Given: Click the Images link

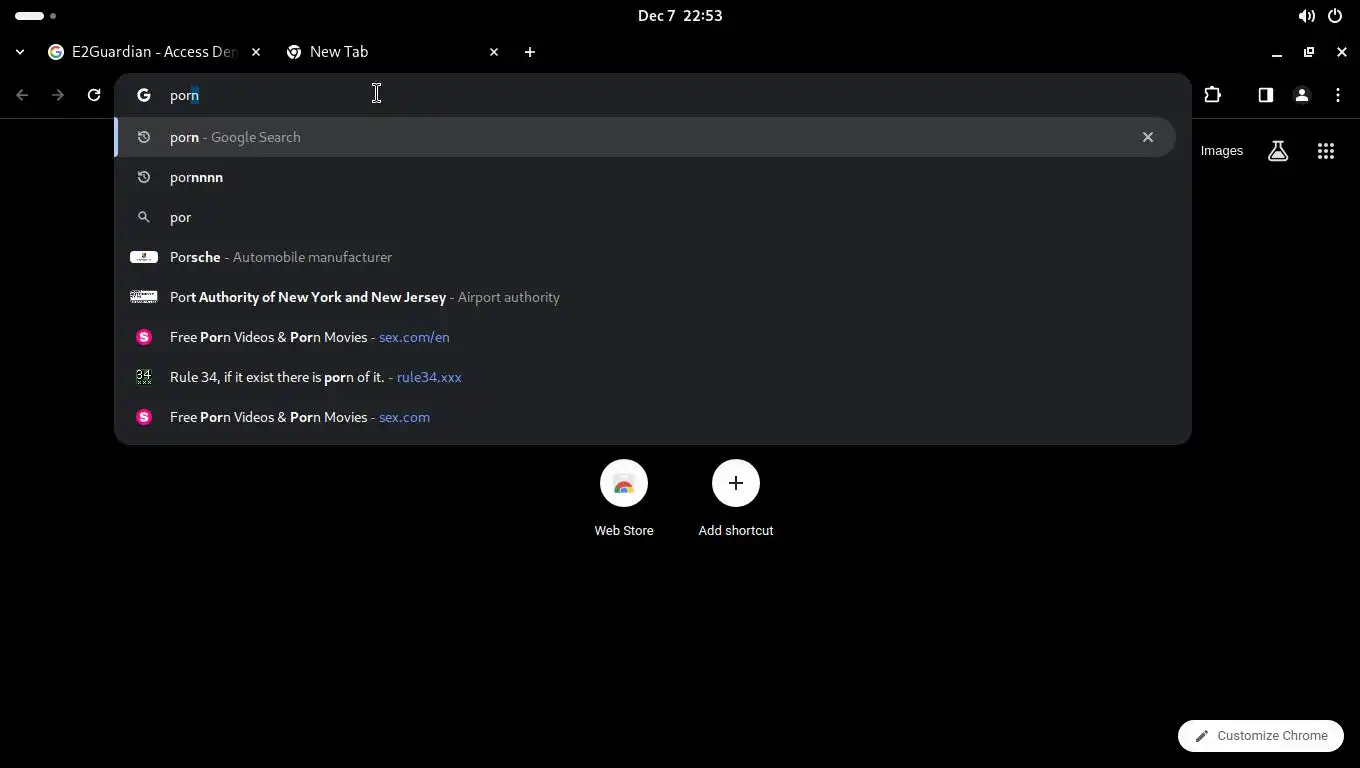Looking at the screenshot, I should coord(1222,151).
